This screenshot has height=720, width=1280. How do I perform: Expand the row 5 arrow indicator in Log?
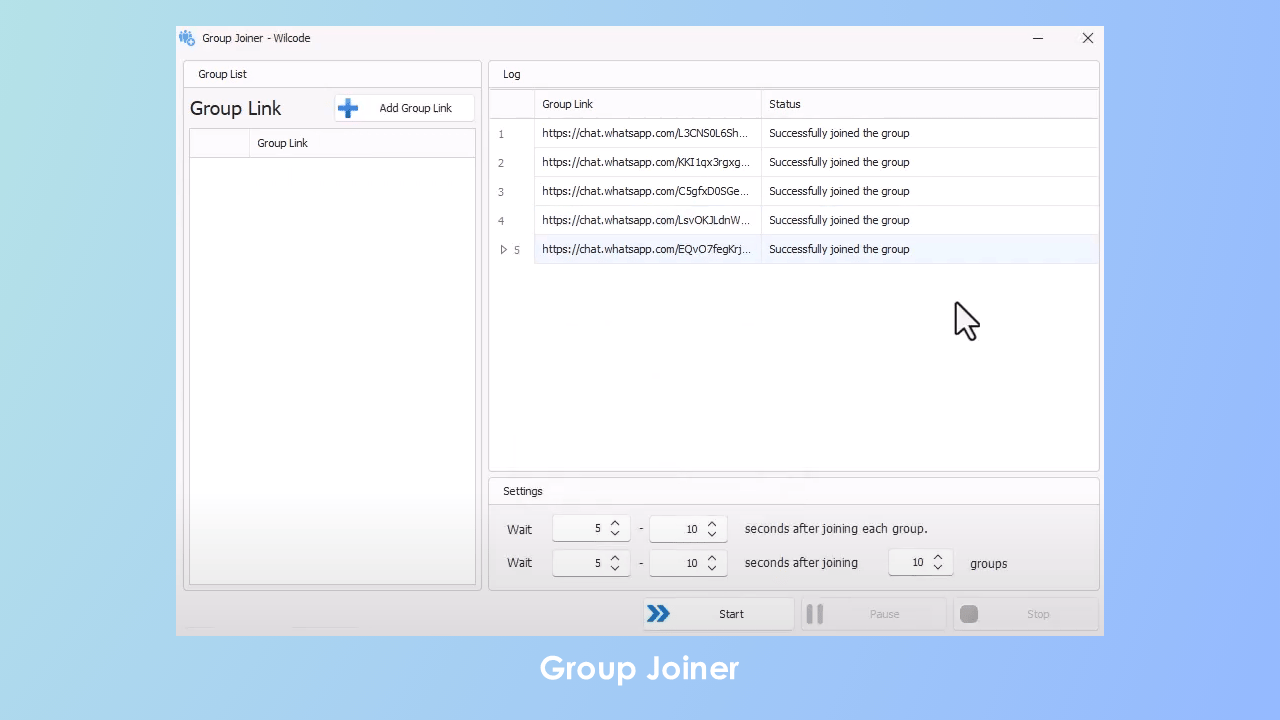[504, 250]
